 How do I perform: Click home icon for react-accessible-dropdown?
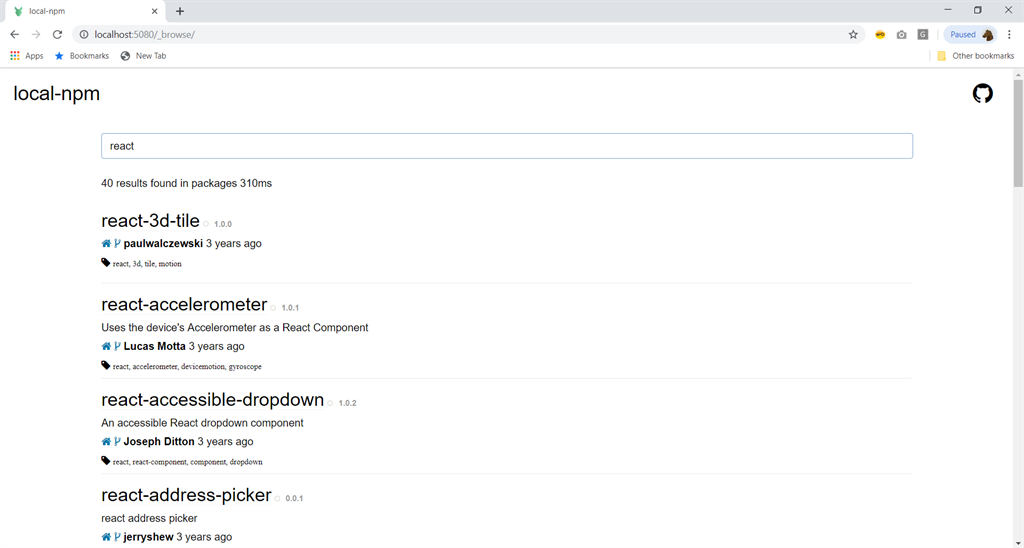(x=106, y=442)
